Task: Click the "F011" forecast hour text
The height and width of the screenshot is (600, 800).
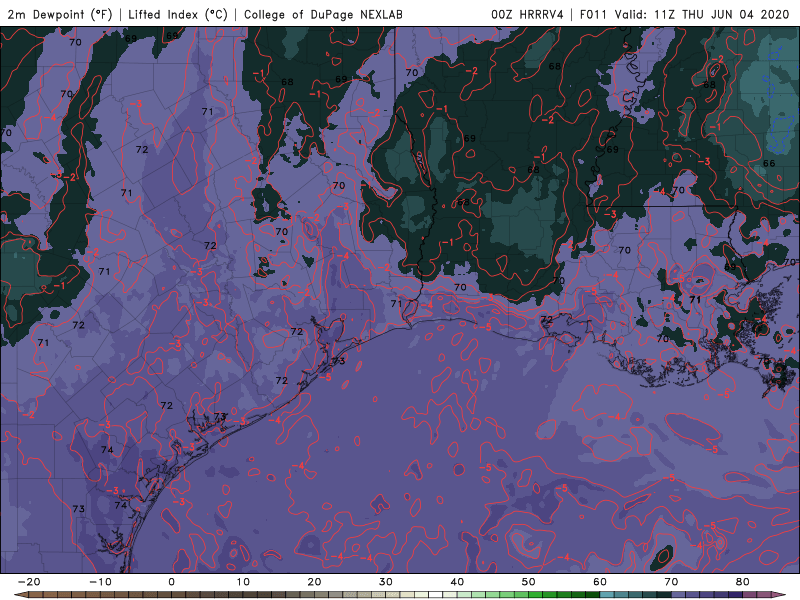Action: pos(593,14)
